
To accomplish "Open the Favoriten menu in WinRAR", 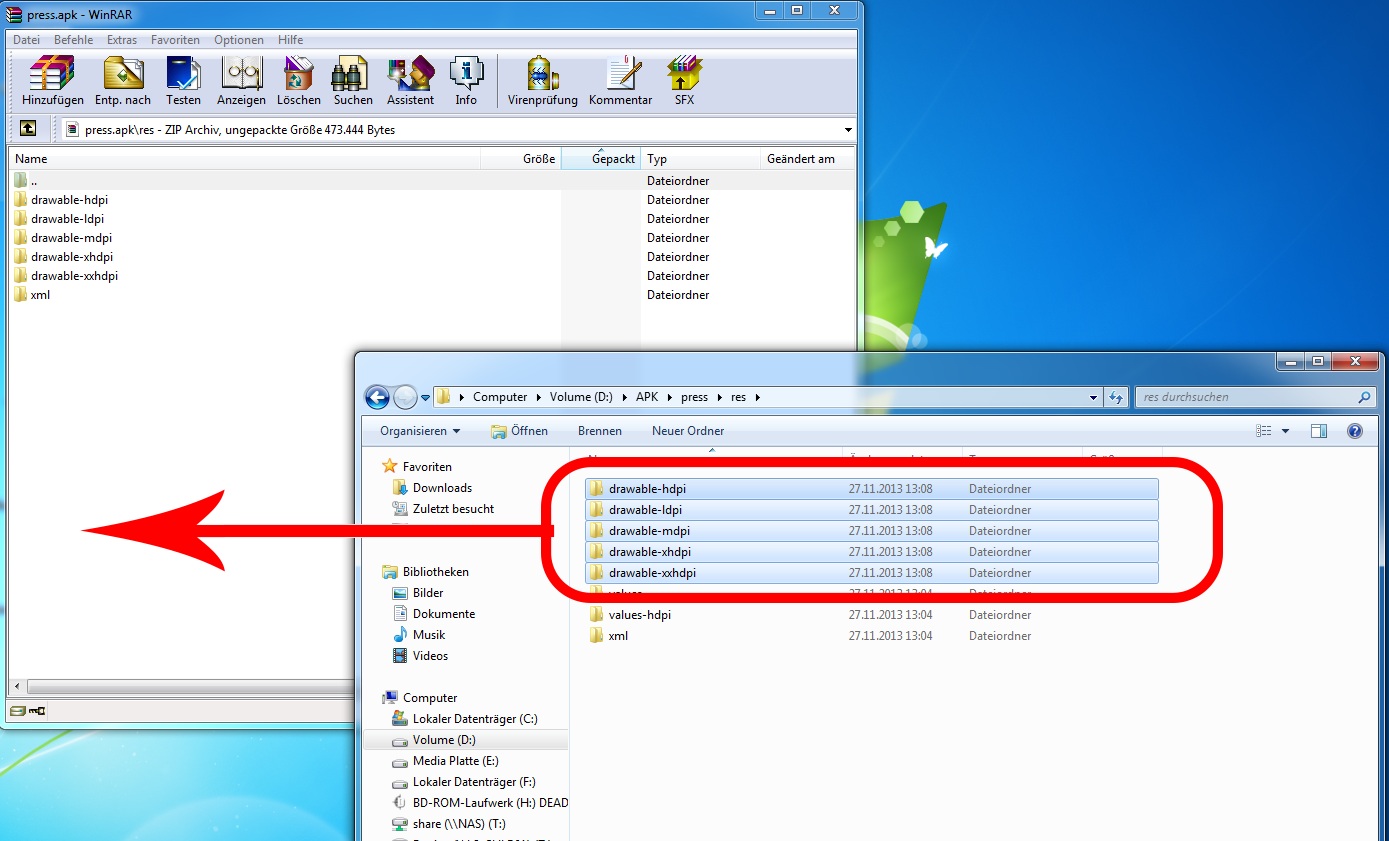I will (175, 40).
